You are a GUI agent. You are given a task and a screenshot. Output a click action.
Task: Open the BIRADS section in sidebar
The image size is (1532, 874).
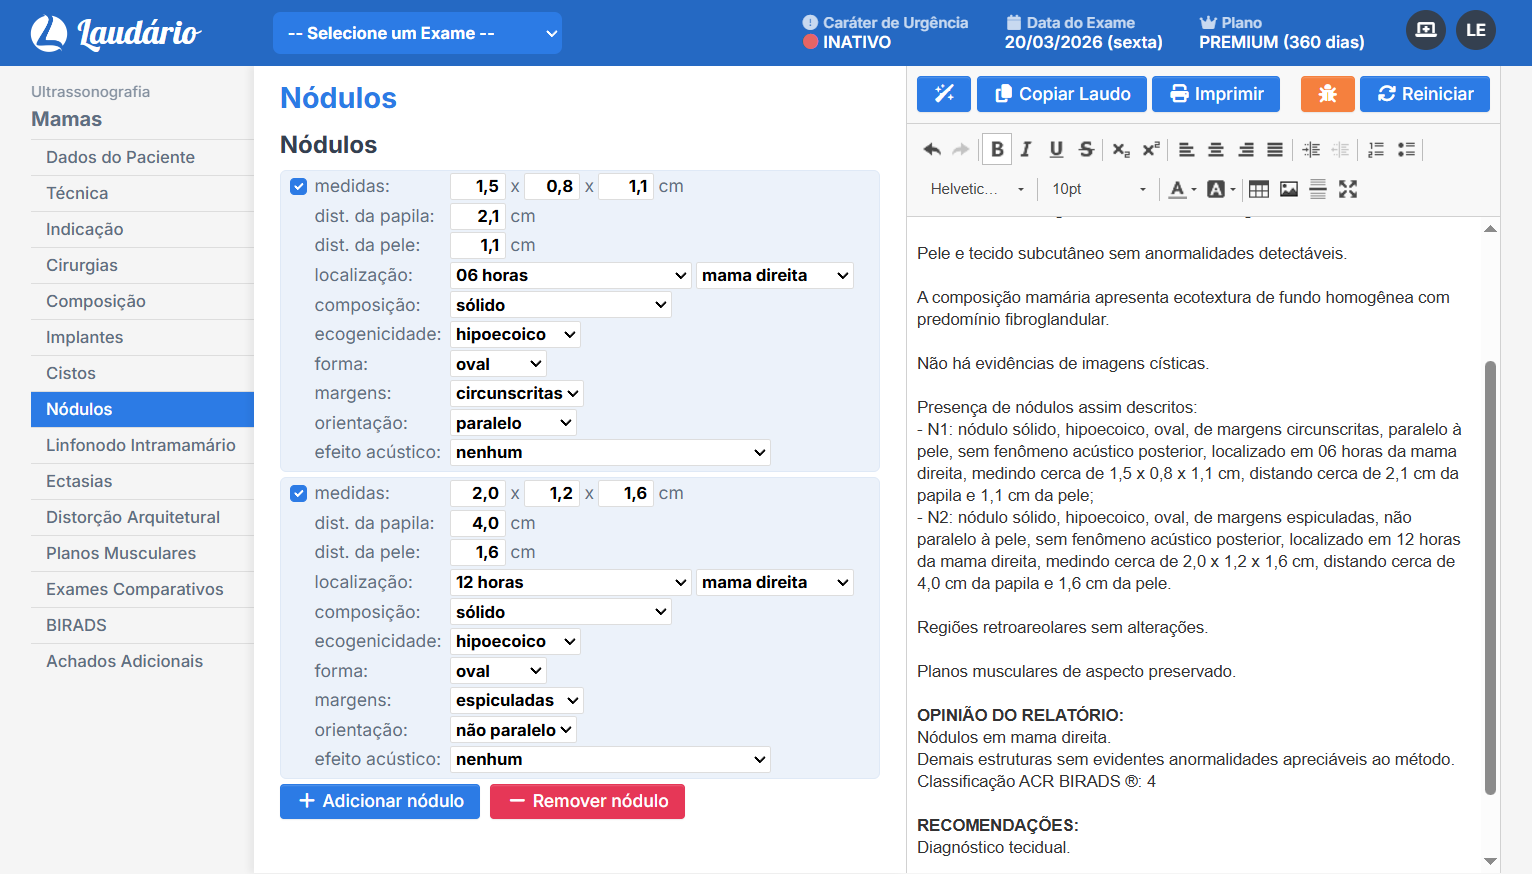[76, 625]
